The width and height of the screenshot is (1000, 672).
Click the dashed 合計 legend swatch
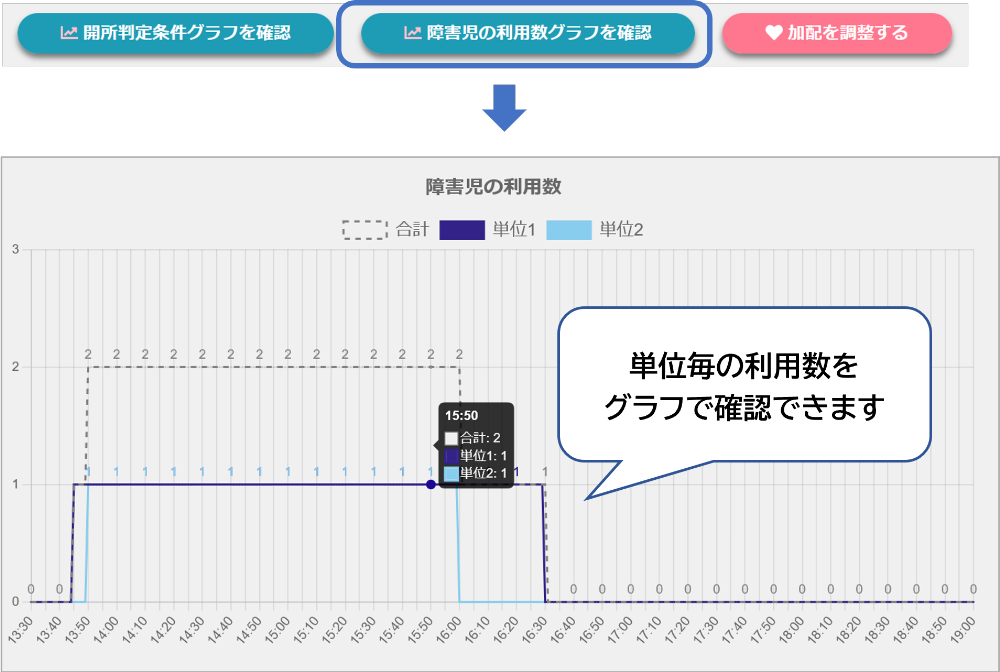tap(364, 230)
